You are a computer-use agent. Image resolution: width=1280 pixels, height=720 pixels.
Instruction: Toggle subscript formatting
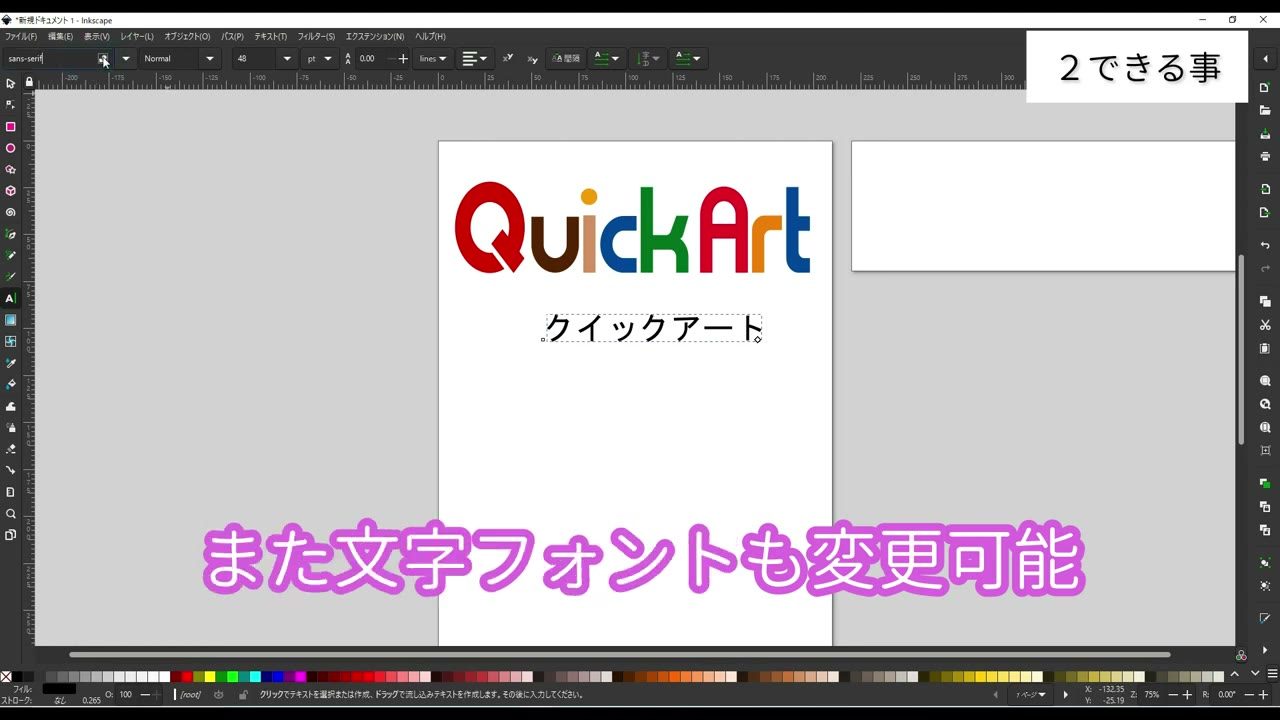(532, 59)
